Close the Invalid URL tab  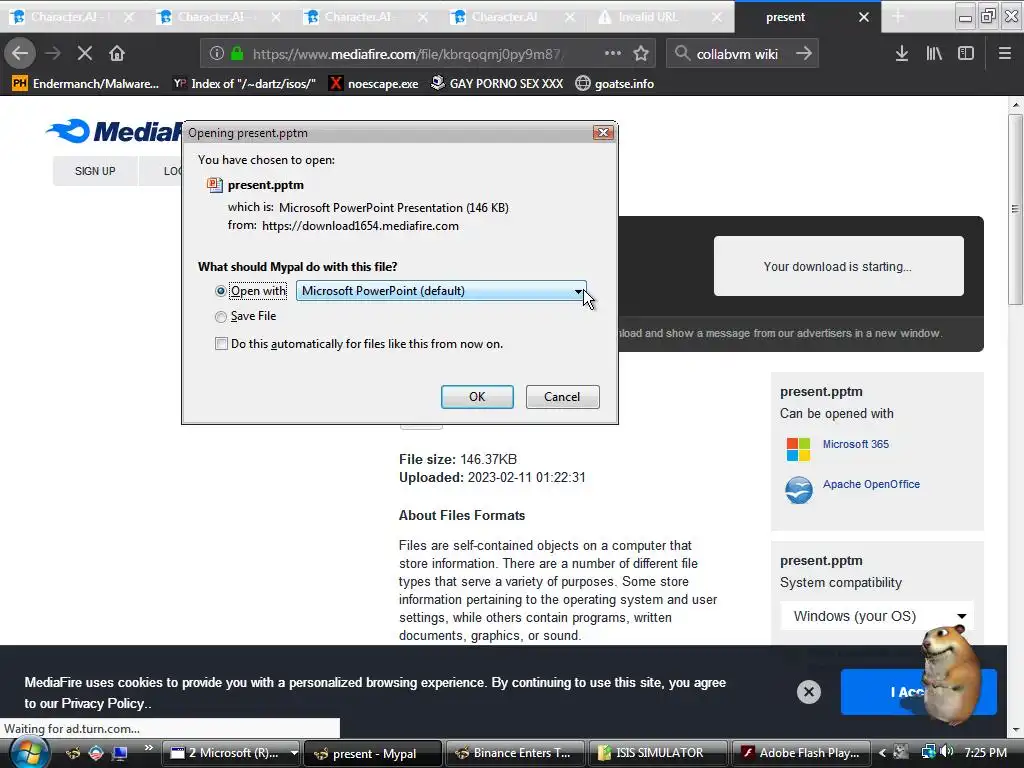point(717,17)
